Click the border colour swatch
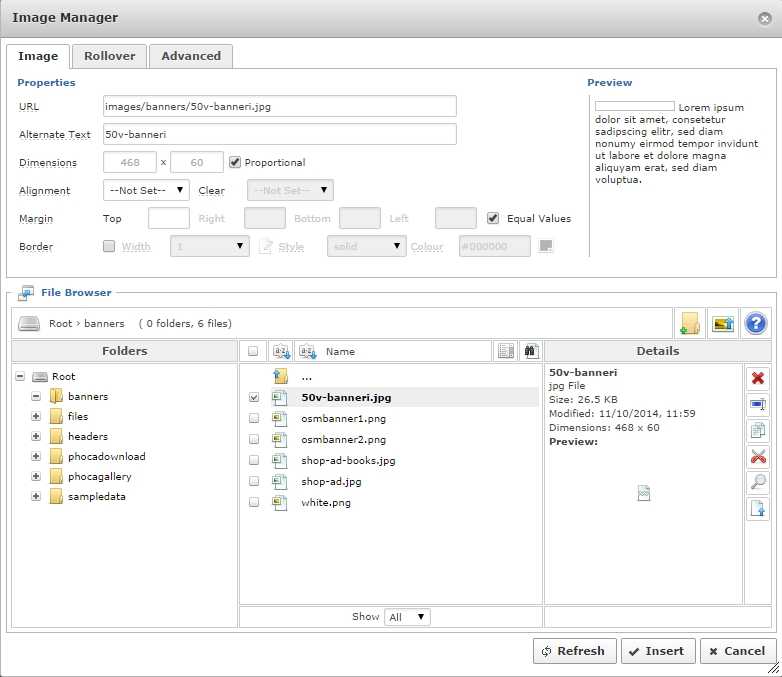 point(545,246)
